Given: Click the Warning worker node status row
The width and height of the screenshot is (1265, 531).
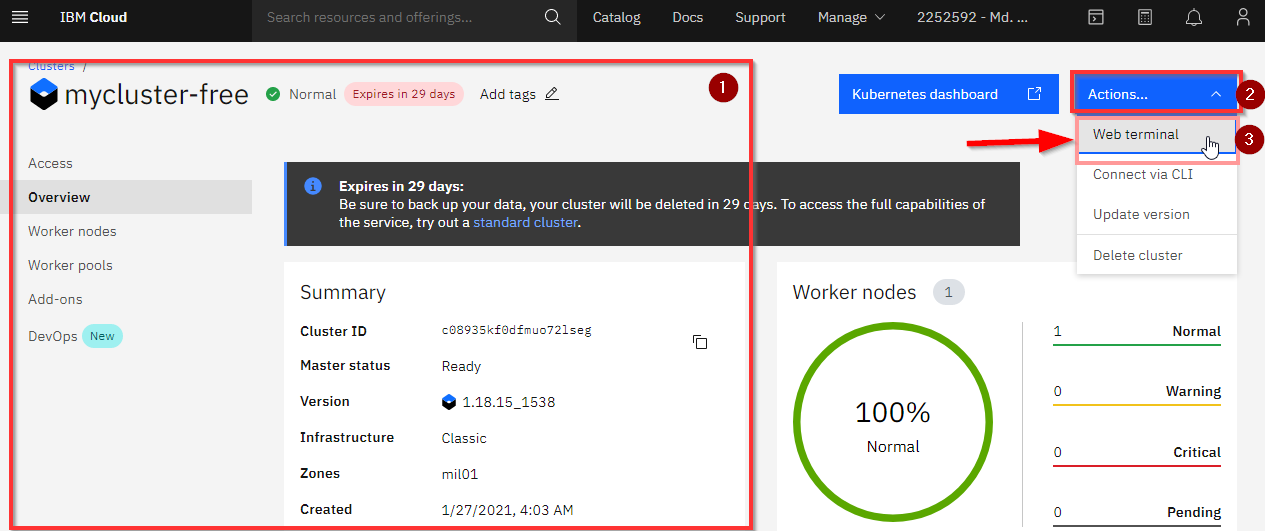Looking at the screenshot, I should (x=1137, y=393).
